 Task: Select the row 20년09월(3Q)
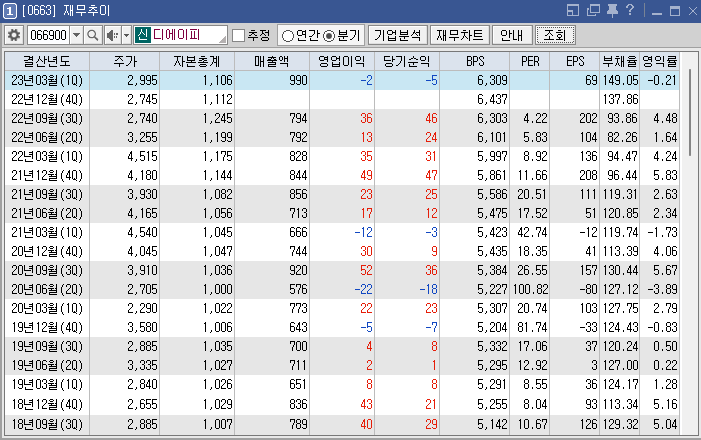342,270
